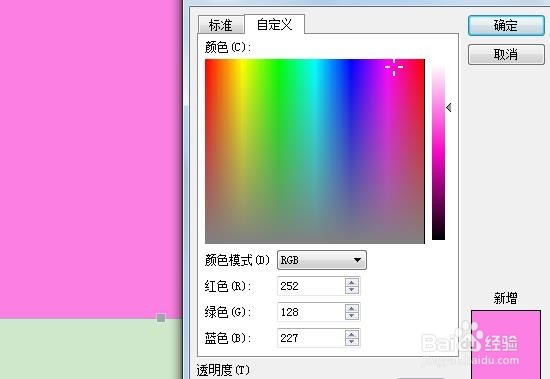Decrease the blue value with down arrow
The image size is (550, 379).
352,342
